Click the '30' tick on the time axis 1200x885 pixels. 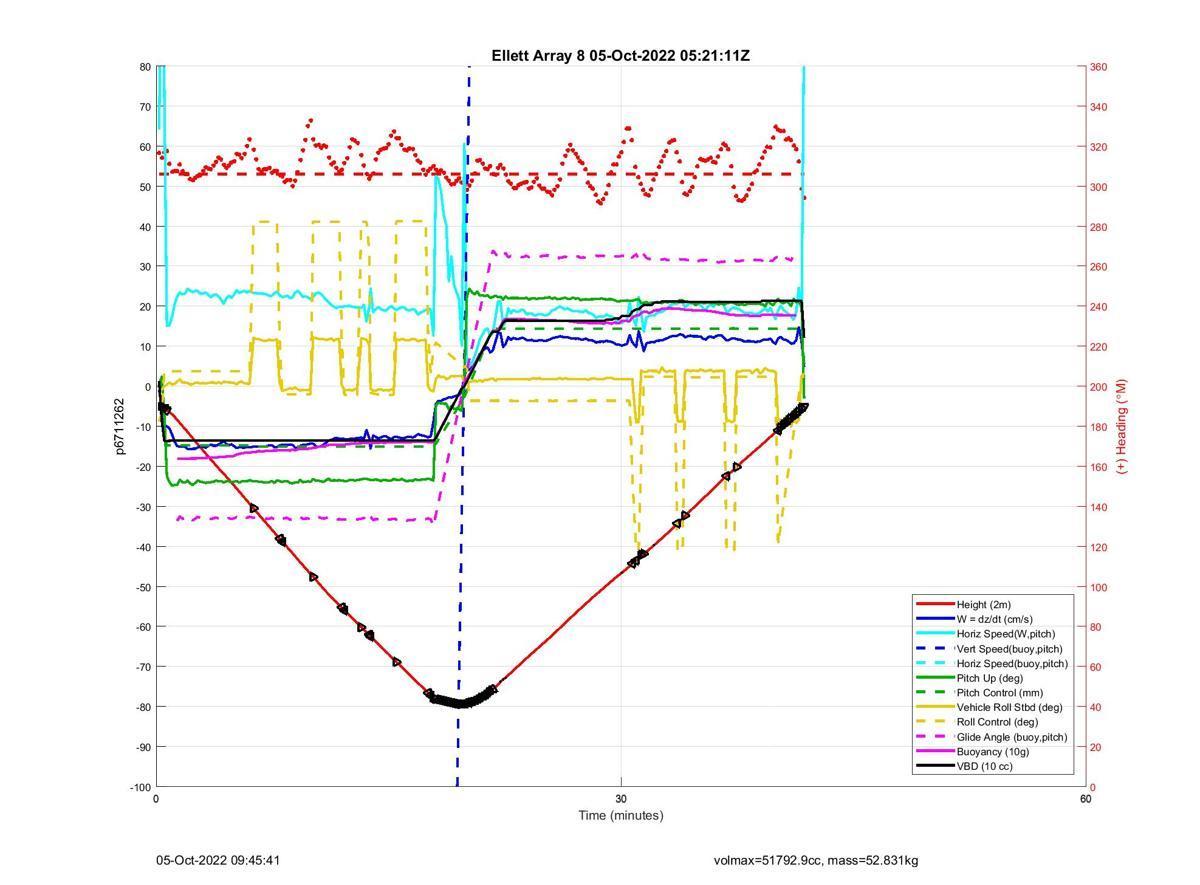[621, 799]
